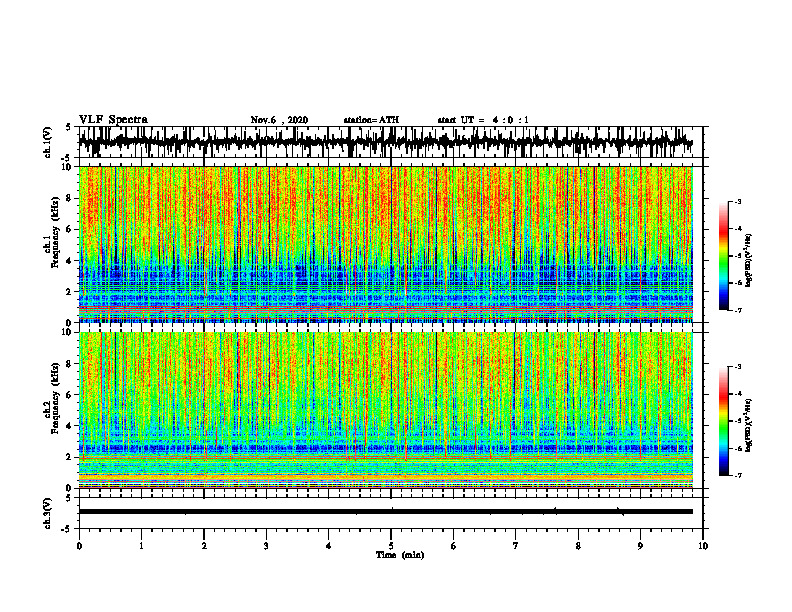Screen dimensions: 792x612
Task: Click the ch.1 spectrogram color scale bar
Action: [x=723, y=256]
